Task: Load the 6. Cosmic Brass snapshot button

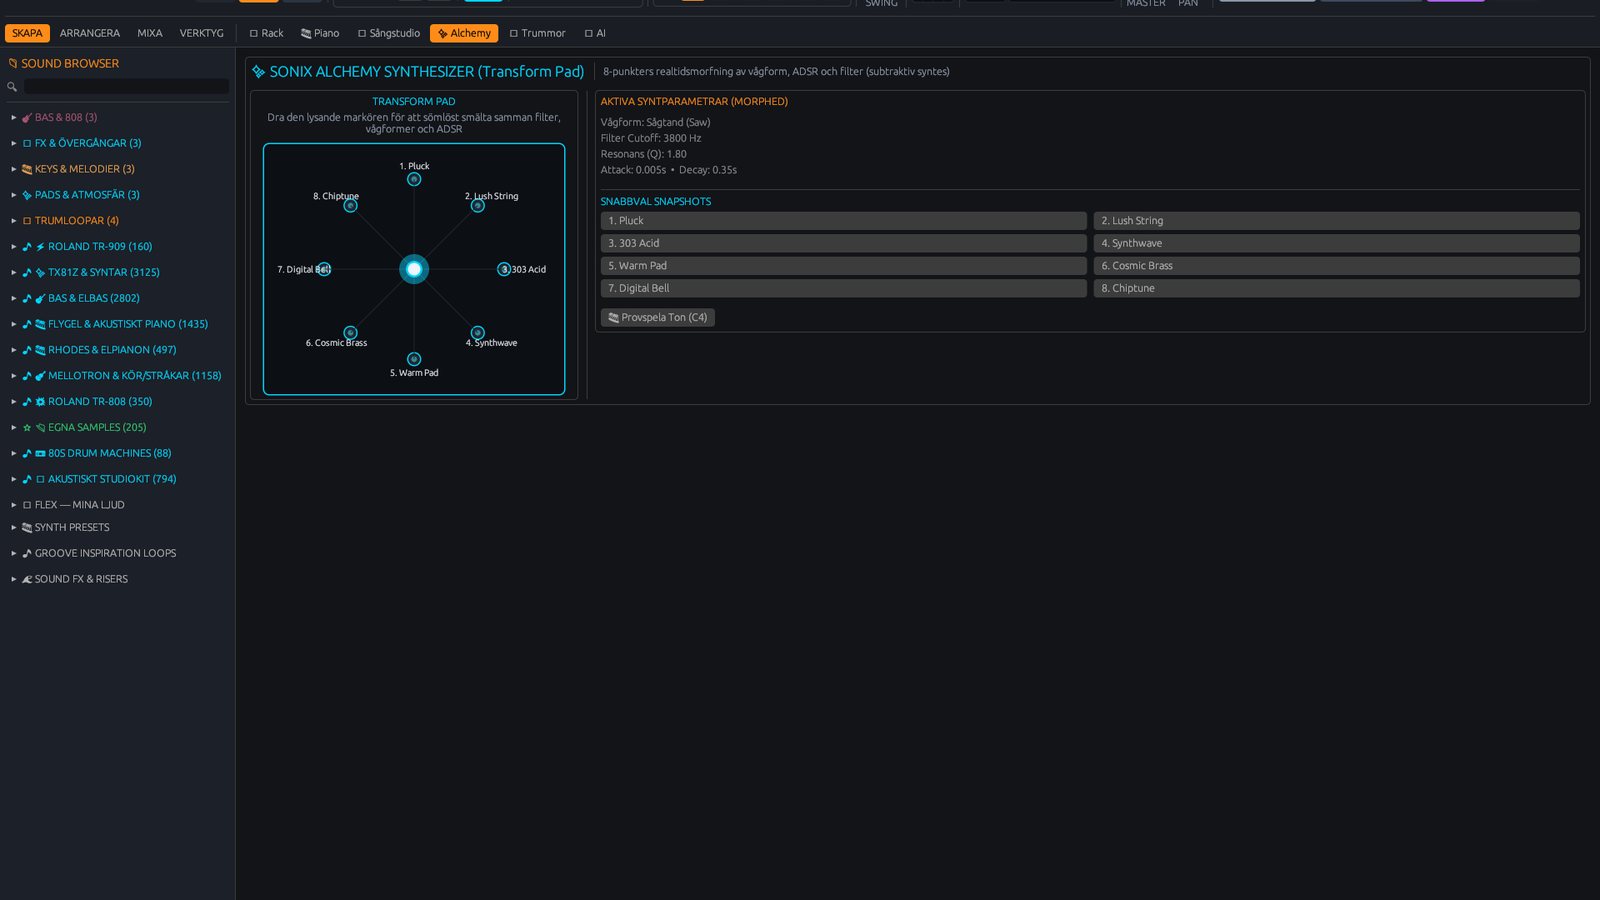Action: click(1337, 266)
